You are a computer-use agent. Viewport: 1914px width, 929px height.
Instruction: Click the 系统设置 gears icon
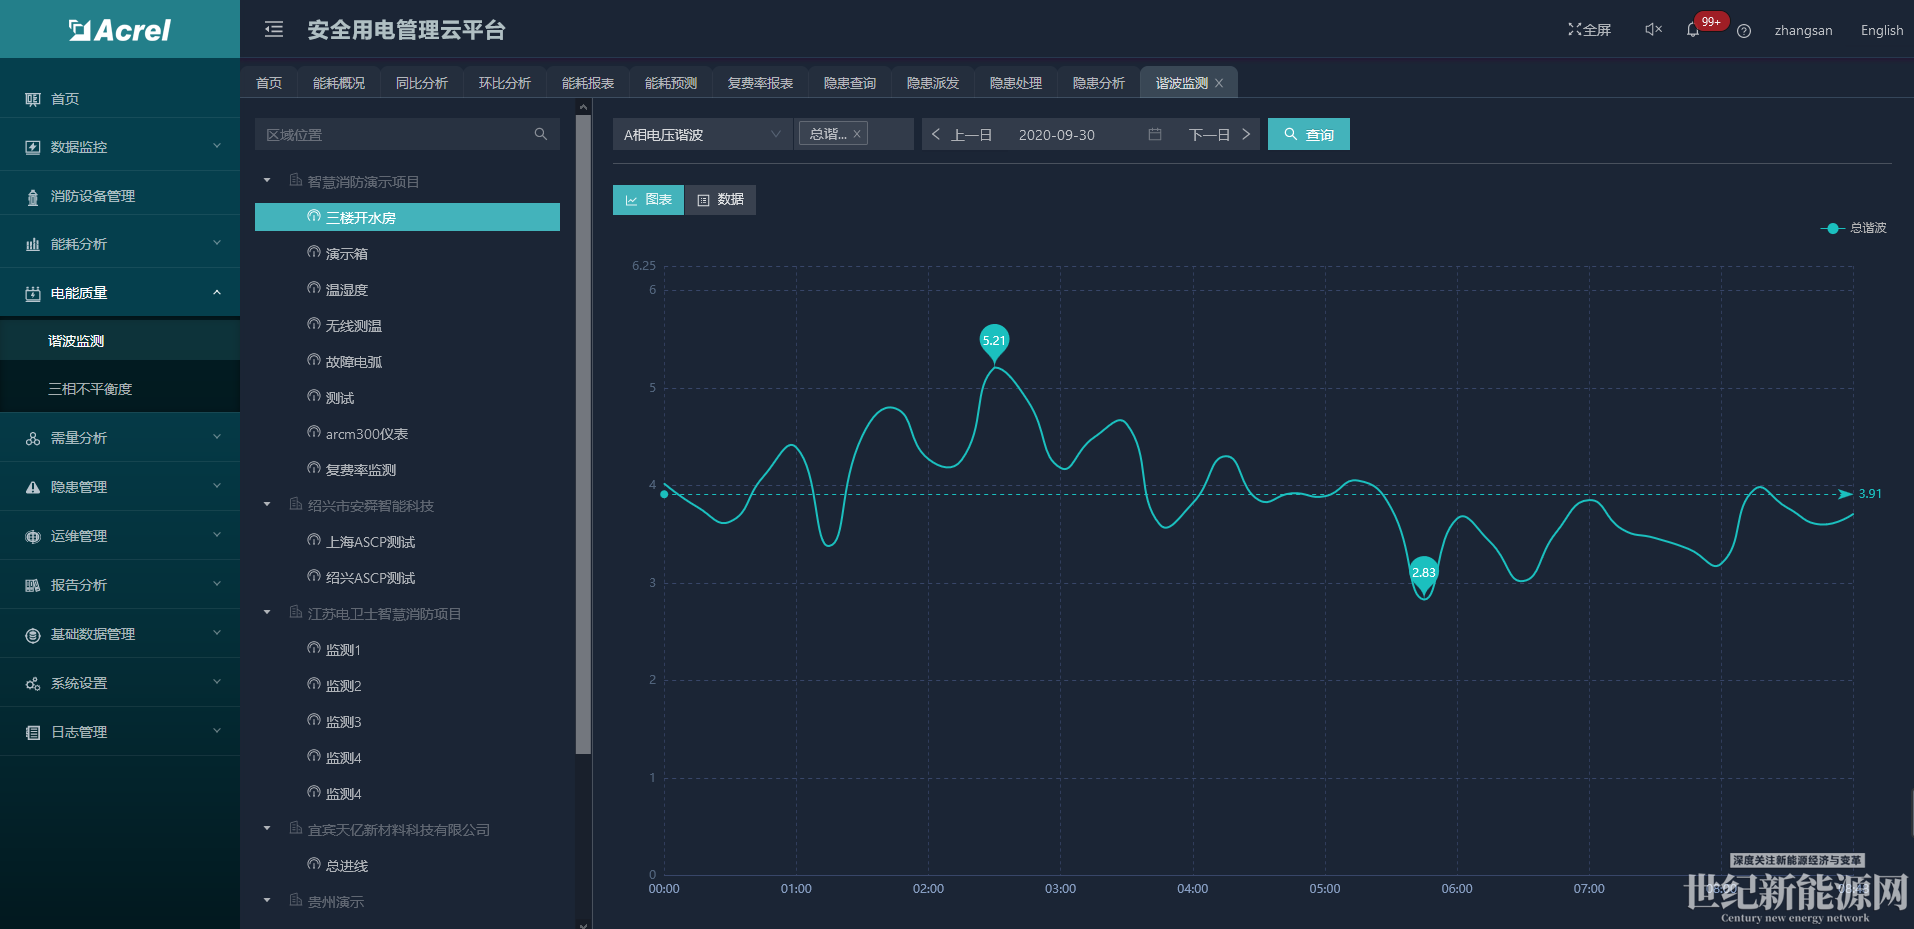coord(33,683)
